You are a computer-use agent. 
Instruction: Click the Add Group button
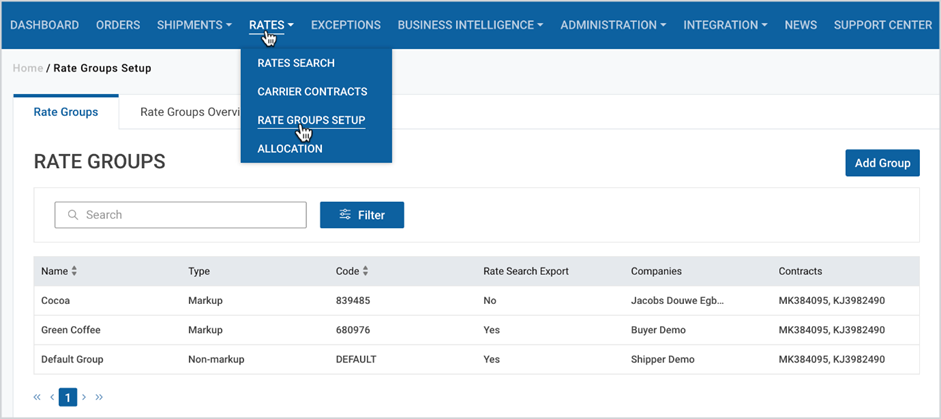pos(882,163)
